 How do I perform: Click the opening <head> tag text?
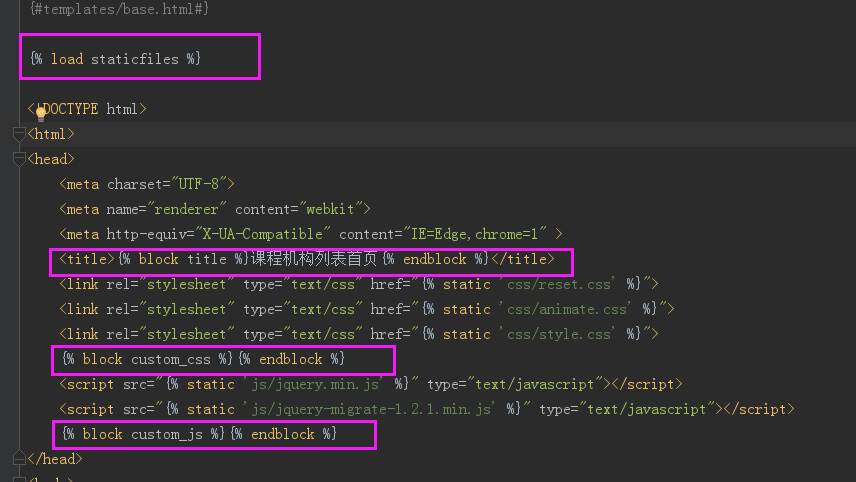coord(51,159)
